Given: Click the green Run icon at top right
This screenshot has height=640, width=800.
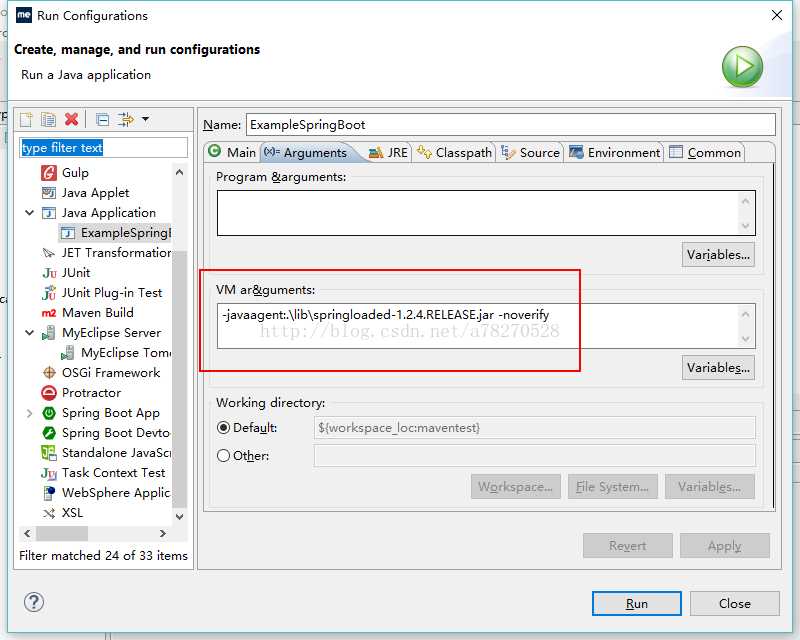Looking at the screenshot, I should pyautogui.click(x=742, y=67).
